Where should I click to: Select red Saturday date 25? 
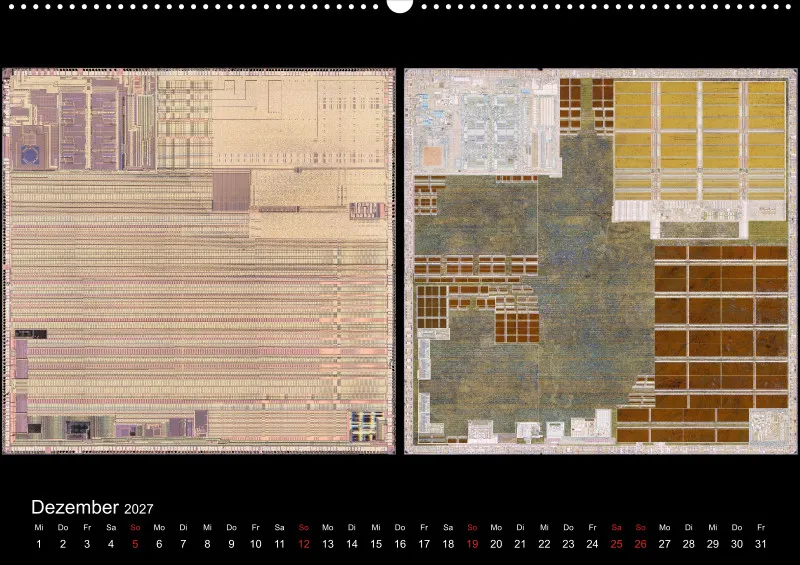[x=616, y=544]
